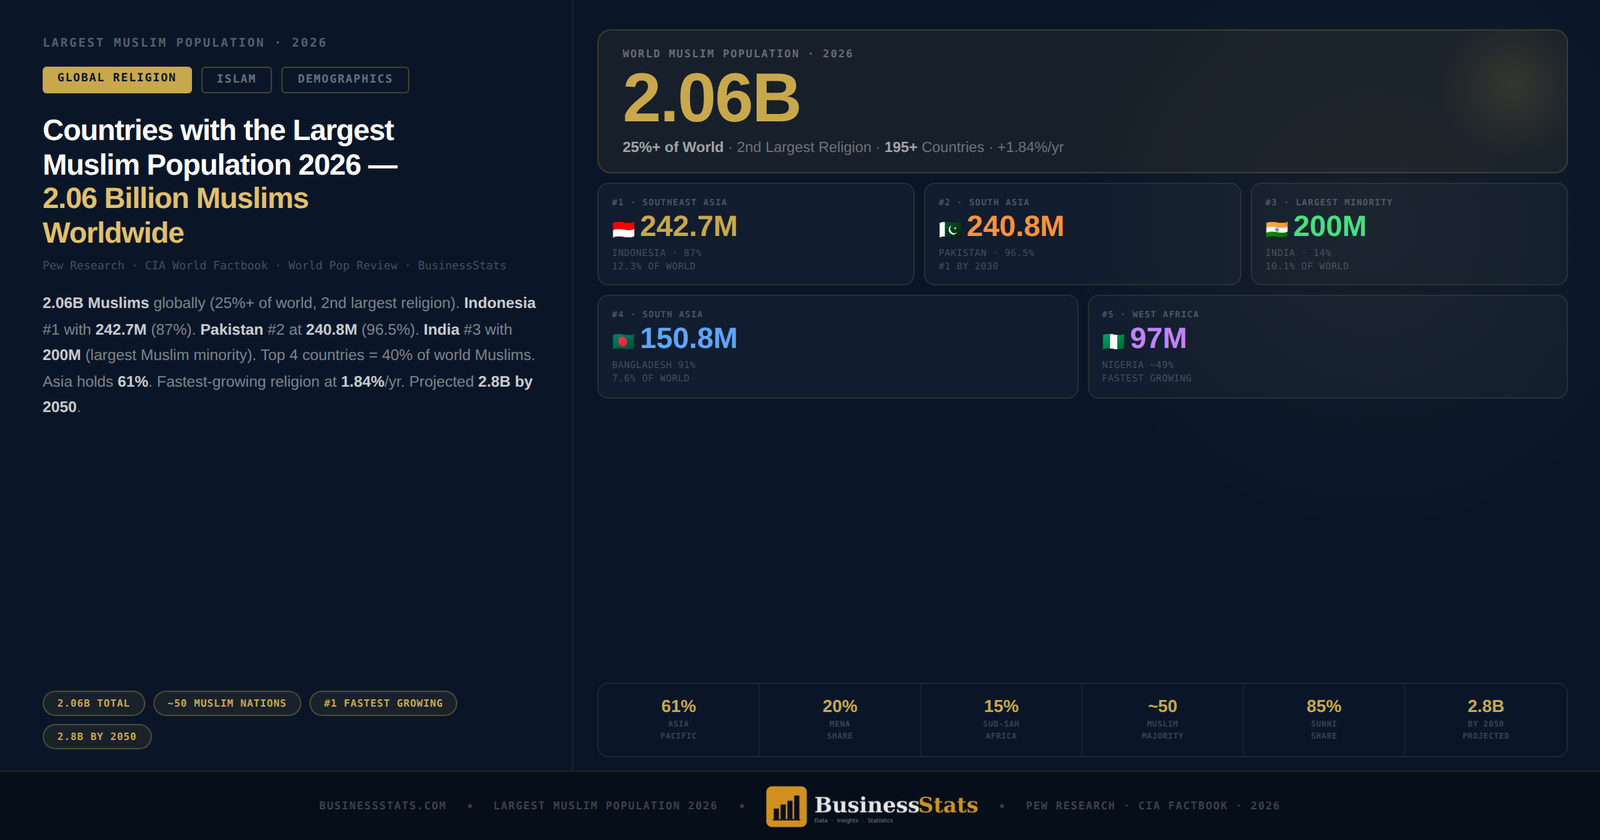Click the 20% MENA Share stat cell
Screen dimensions: 1600x840
[839, 719]
